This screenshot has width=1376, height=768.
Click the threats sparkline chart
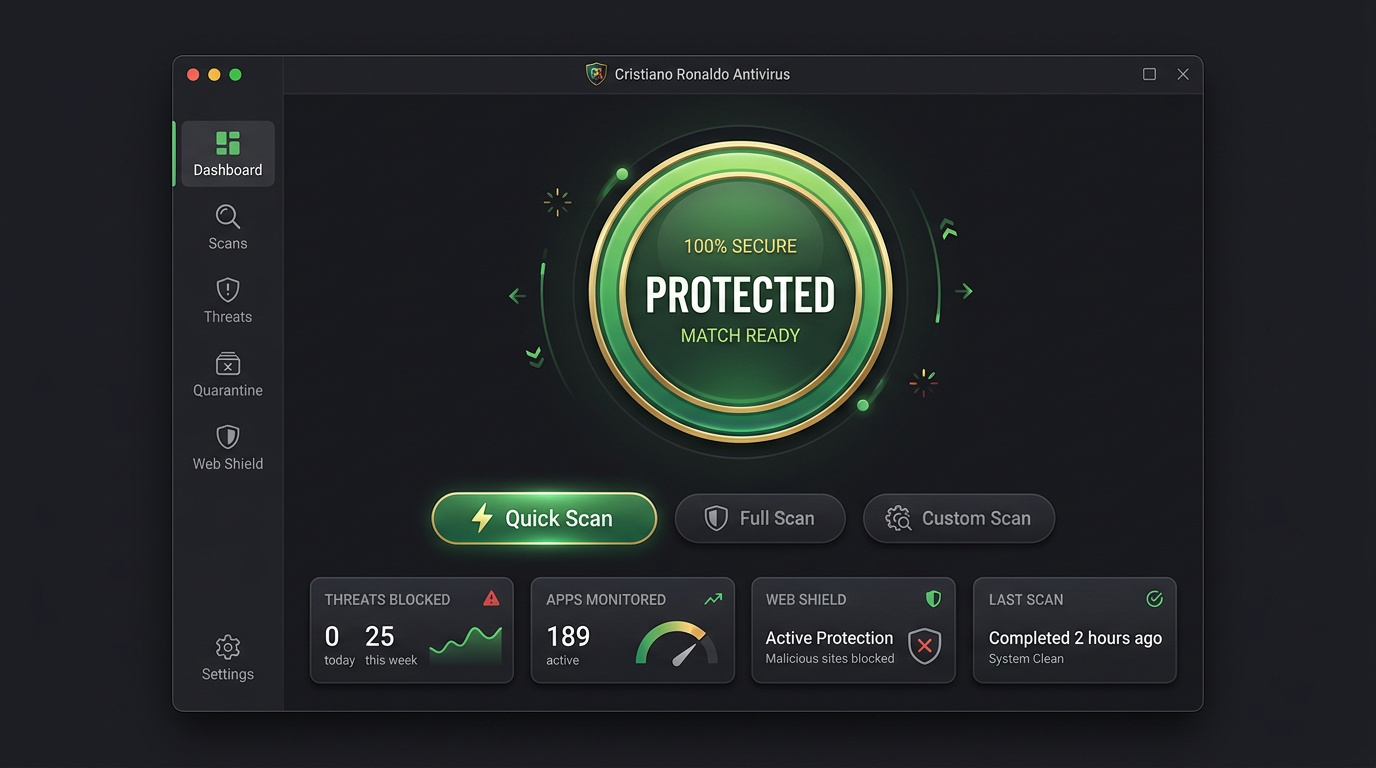(x=466, y=646)
